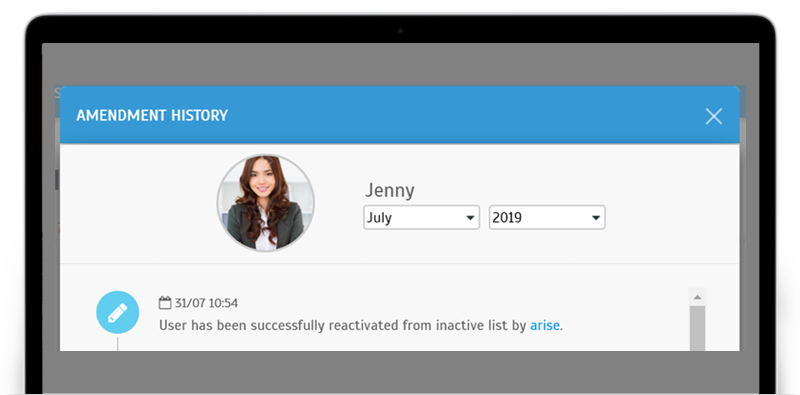Click the timeline connector line below pencil icon
Image resolution: width=800 pixels, height=395 pixels.
click(117, 343)
